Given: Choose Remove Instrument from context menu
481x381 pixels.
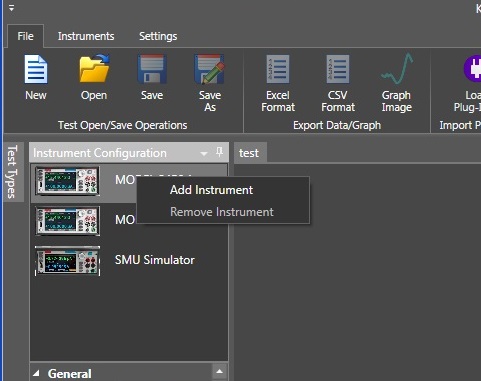Looking at the screenshot, I should point(222,212).
